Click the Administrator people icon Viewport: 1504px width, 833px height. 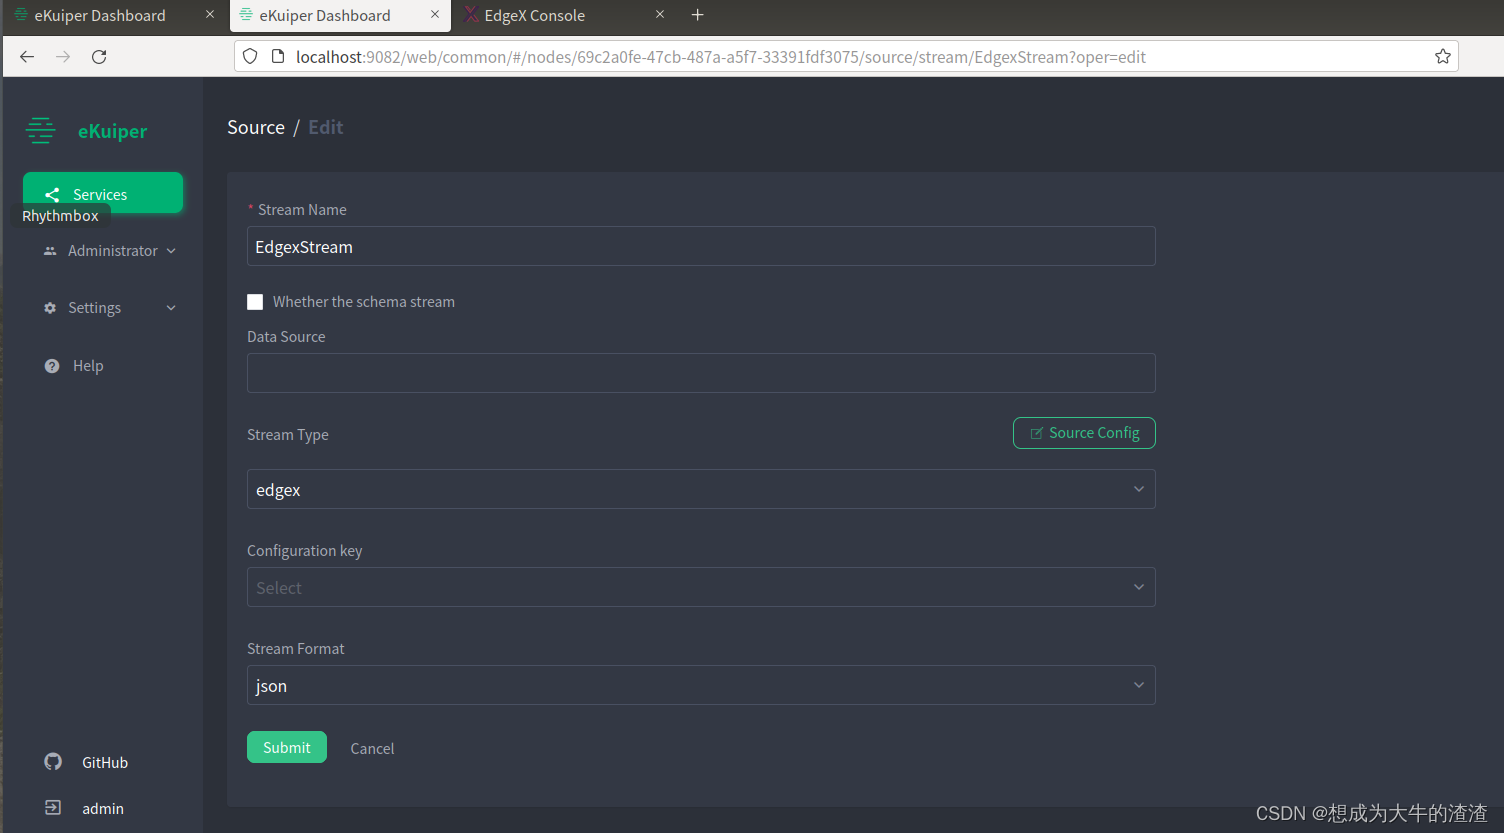pos(50,251)
